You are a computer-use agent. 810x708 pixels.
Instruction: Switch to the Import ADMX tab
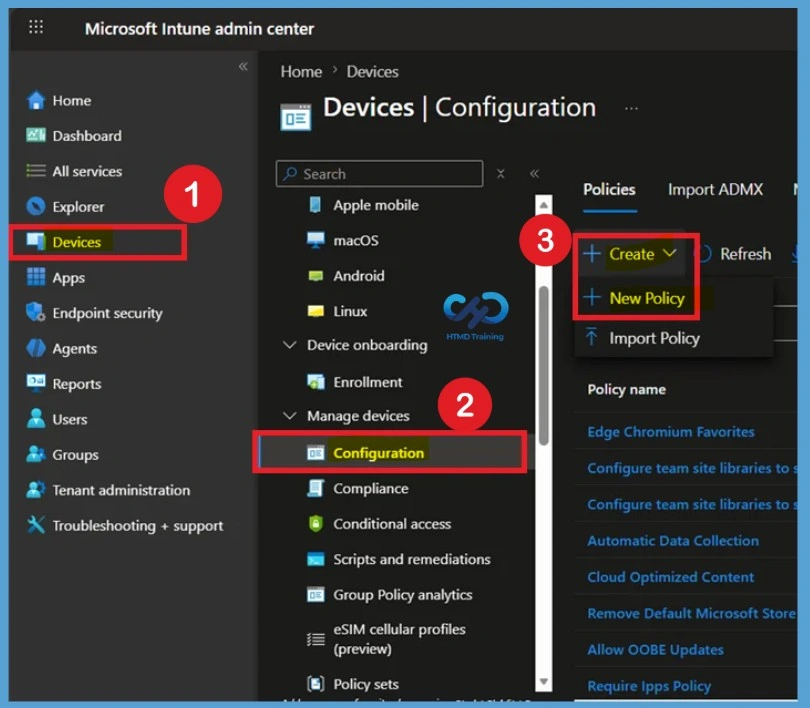click(x=715, y=190)
